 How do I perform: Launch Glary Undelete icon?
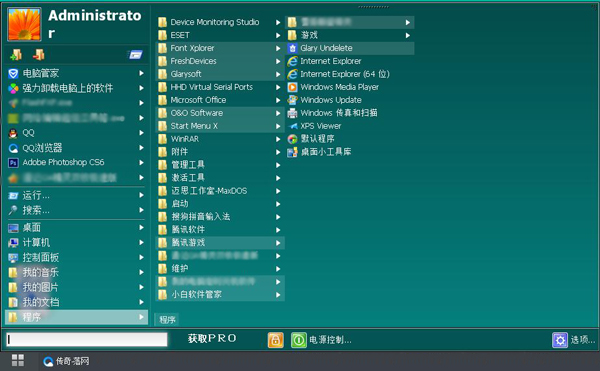coord(292,48)
